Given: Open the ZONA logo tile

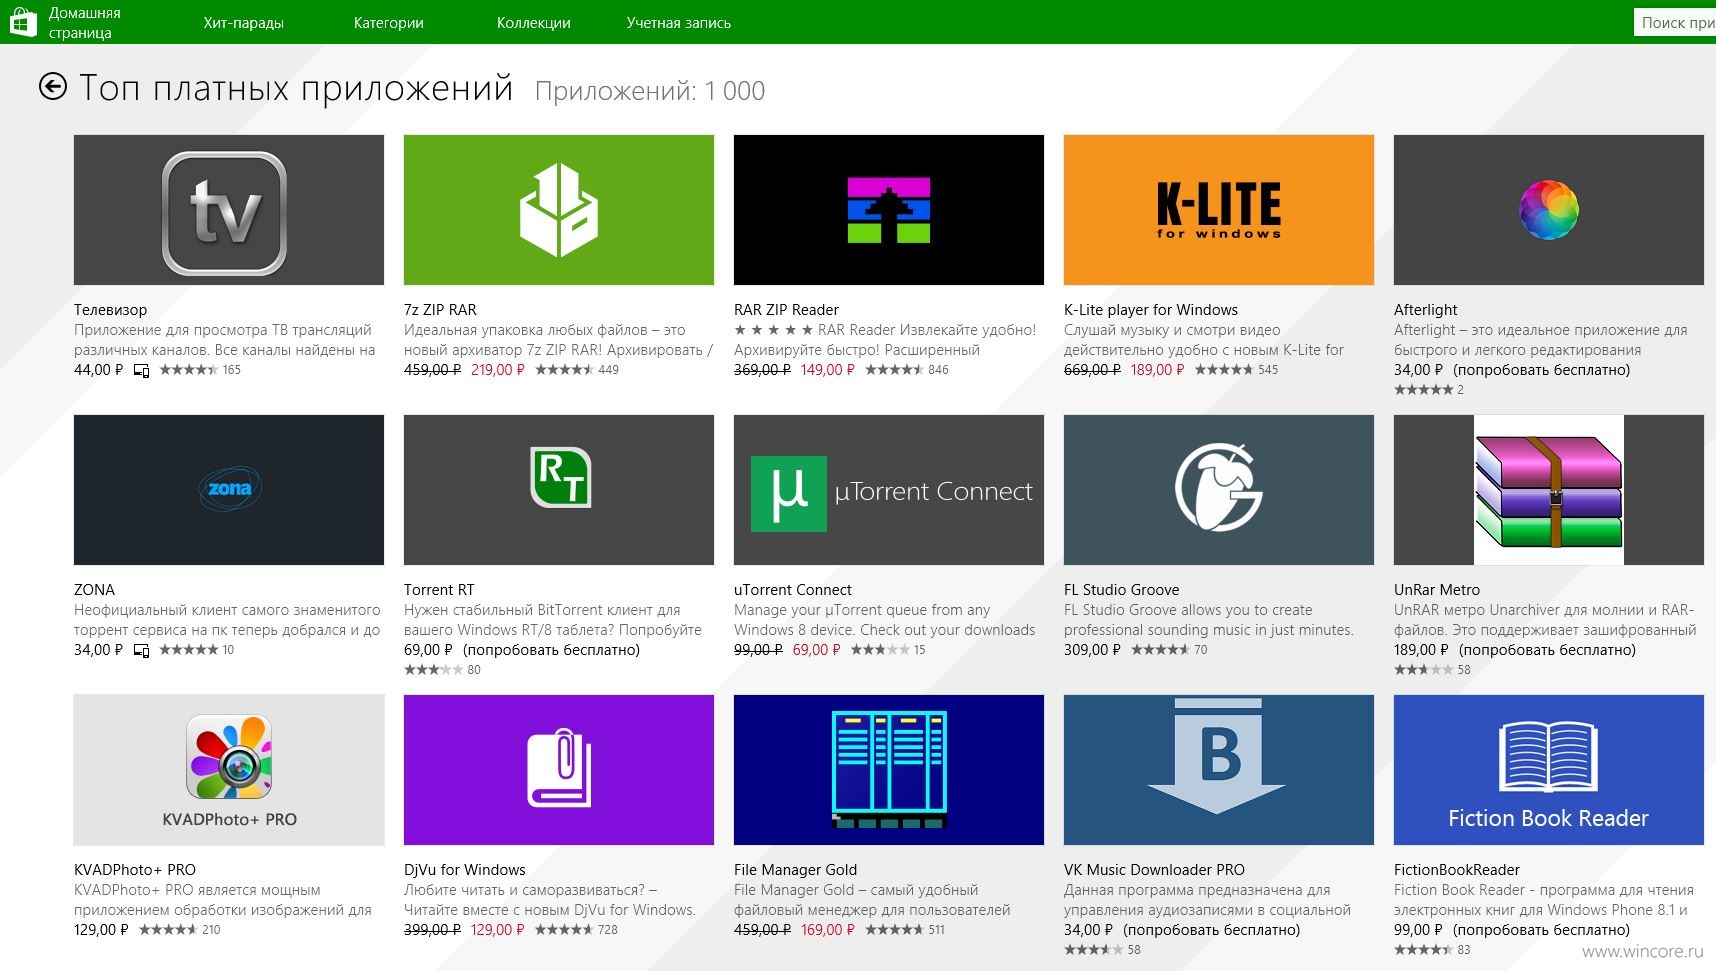Looking at the screenshot, I should 229,490.
